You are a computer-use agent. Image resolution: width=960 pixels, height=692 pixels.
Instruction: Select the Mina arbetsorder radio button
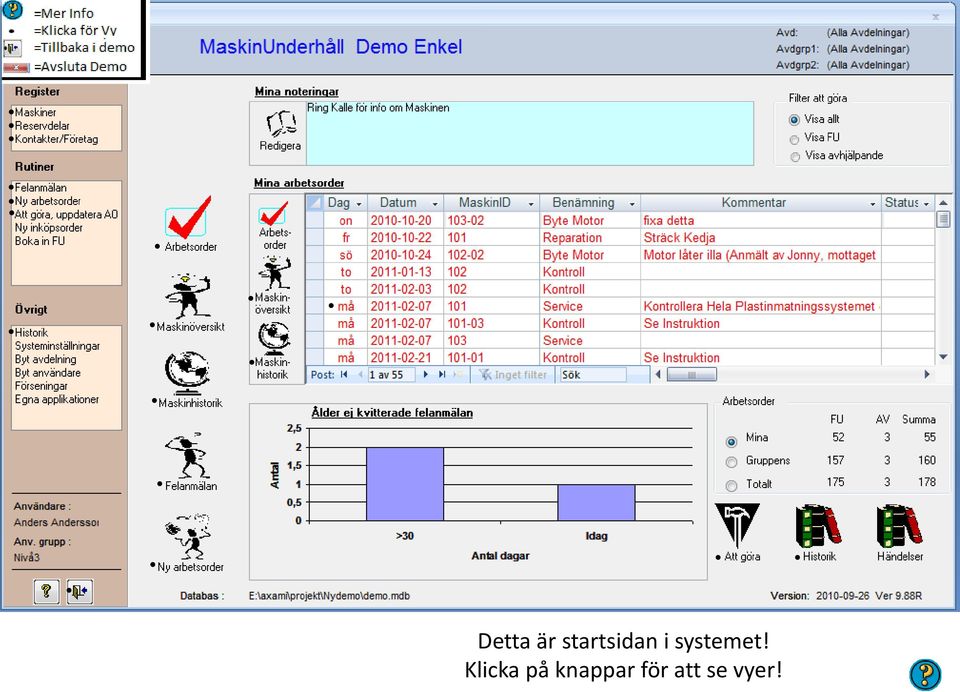pyautogui.click(x=731, y=441)
